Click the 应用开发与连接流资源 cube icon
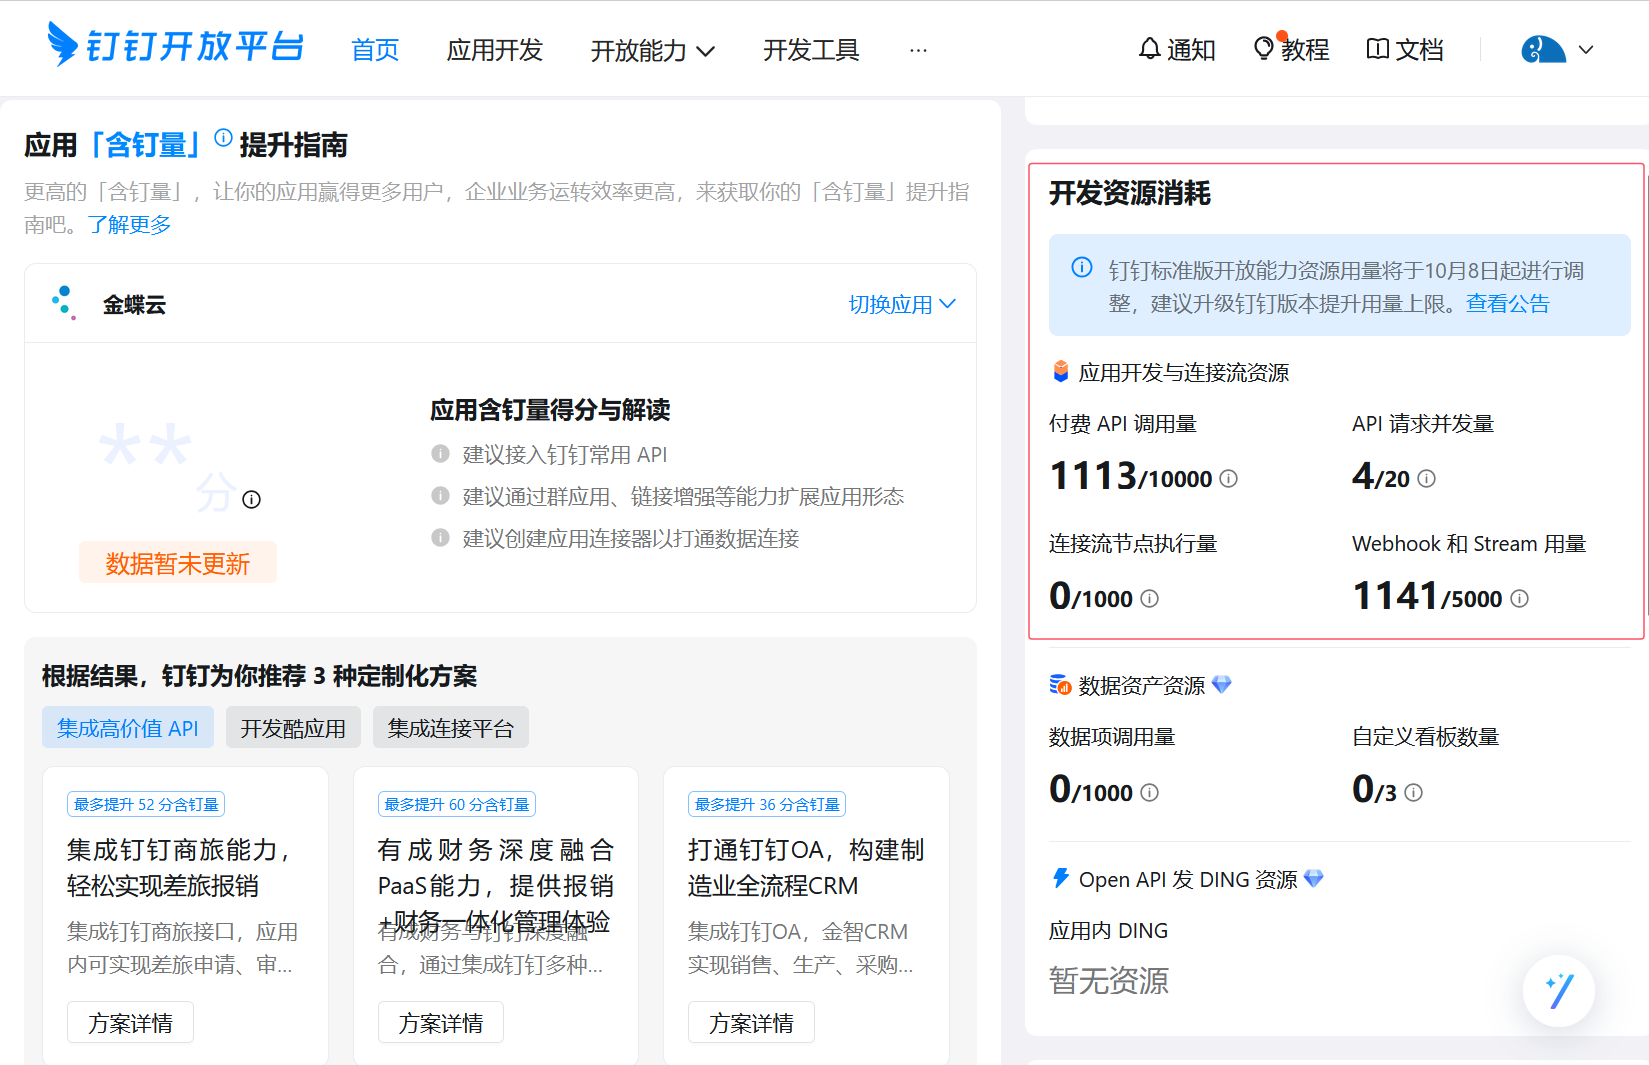This screenshot has height=1065, width=1649. (x=1061, y=372)
